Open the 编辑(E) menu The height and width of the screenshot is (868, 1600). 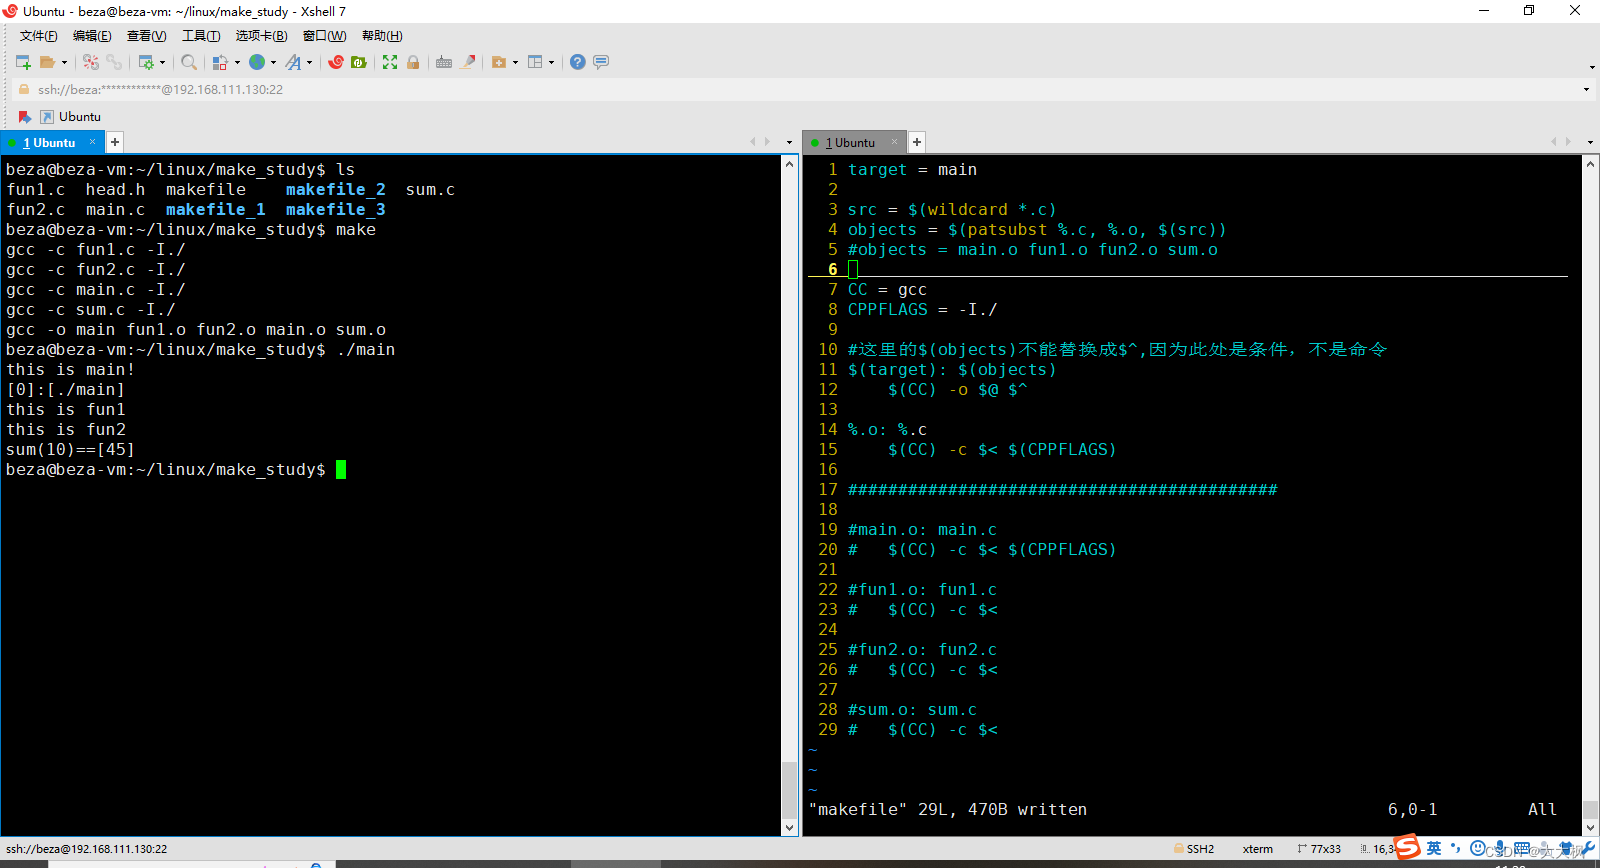[x=92, y=36]
